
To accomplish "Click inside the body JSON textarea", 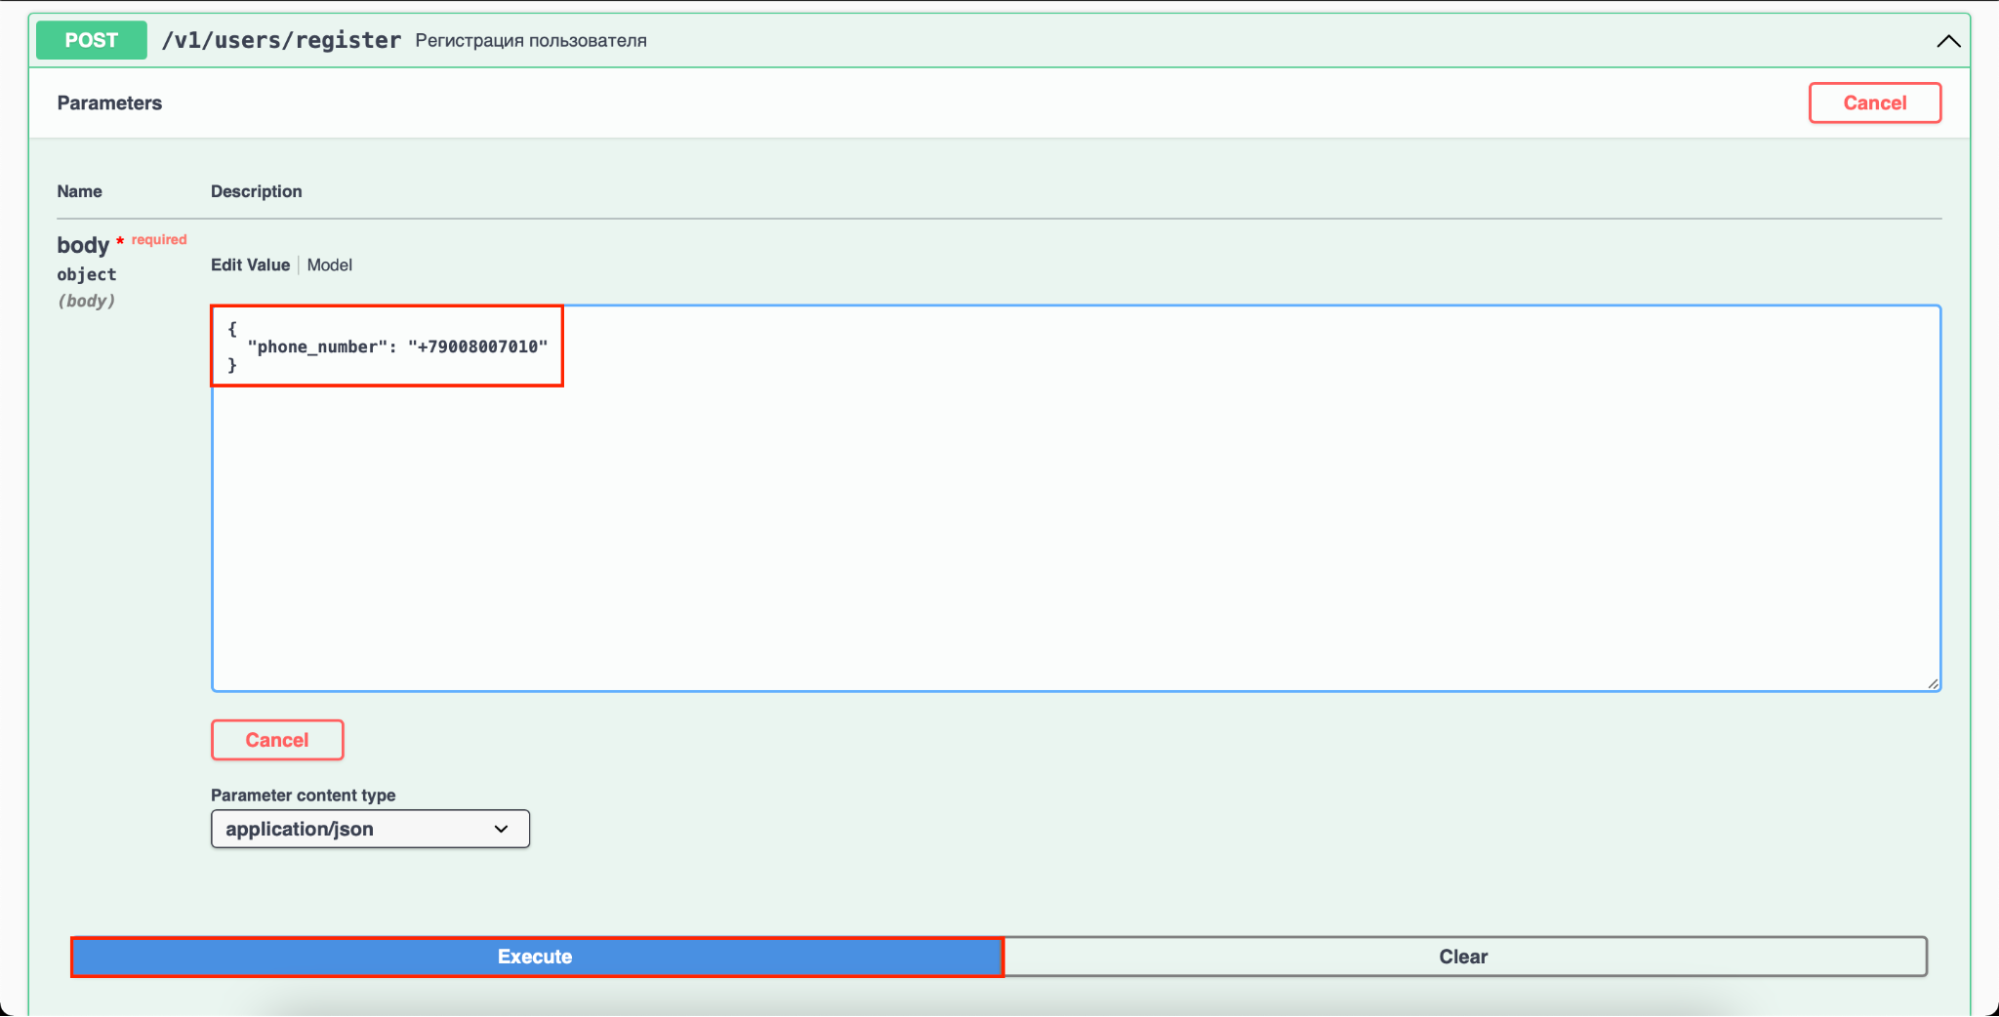I will (x=1076, y=498).
